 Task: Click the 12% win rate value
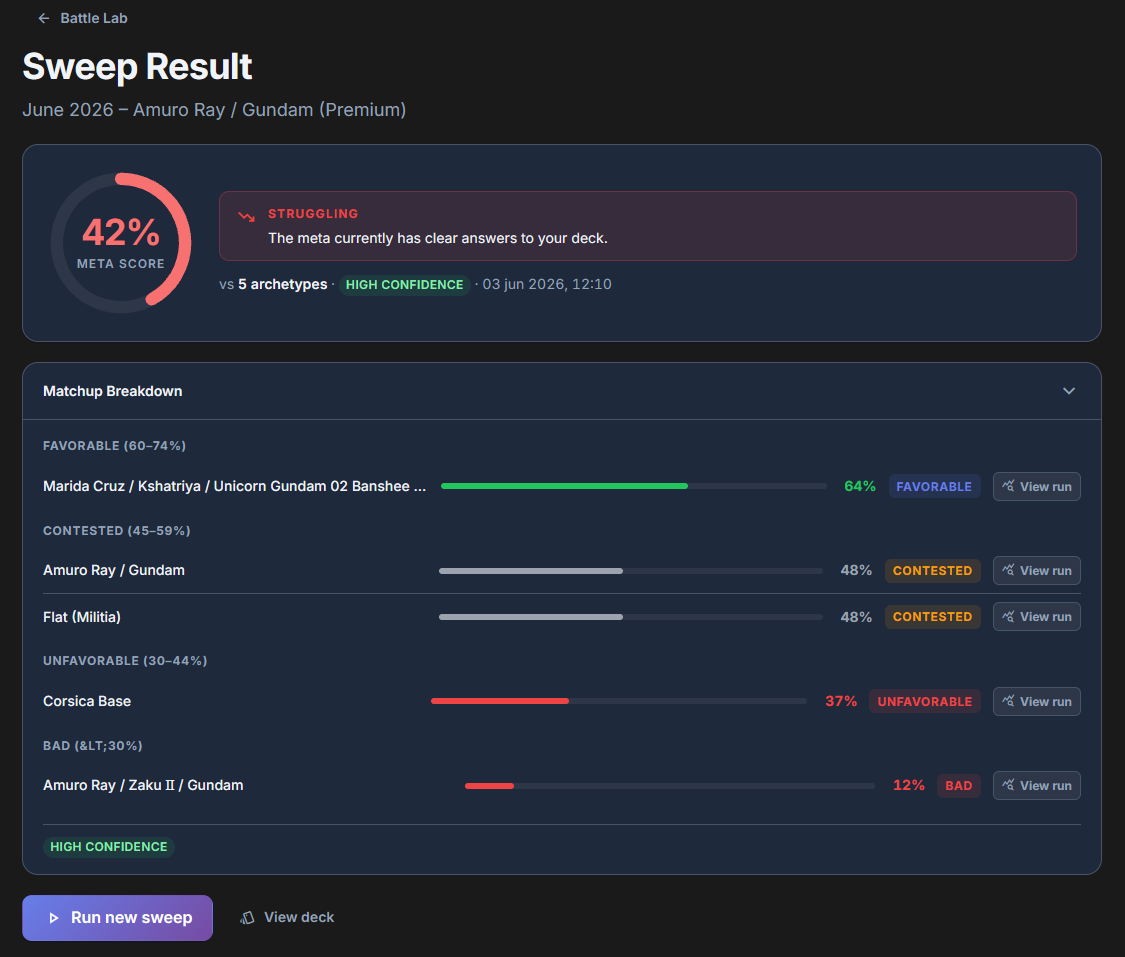908,786
